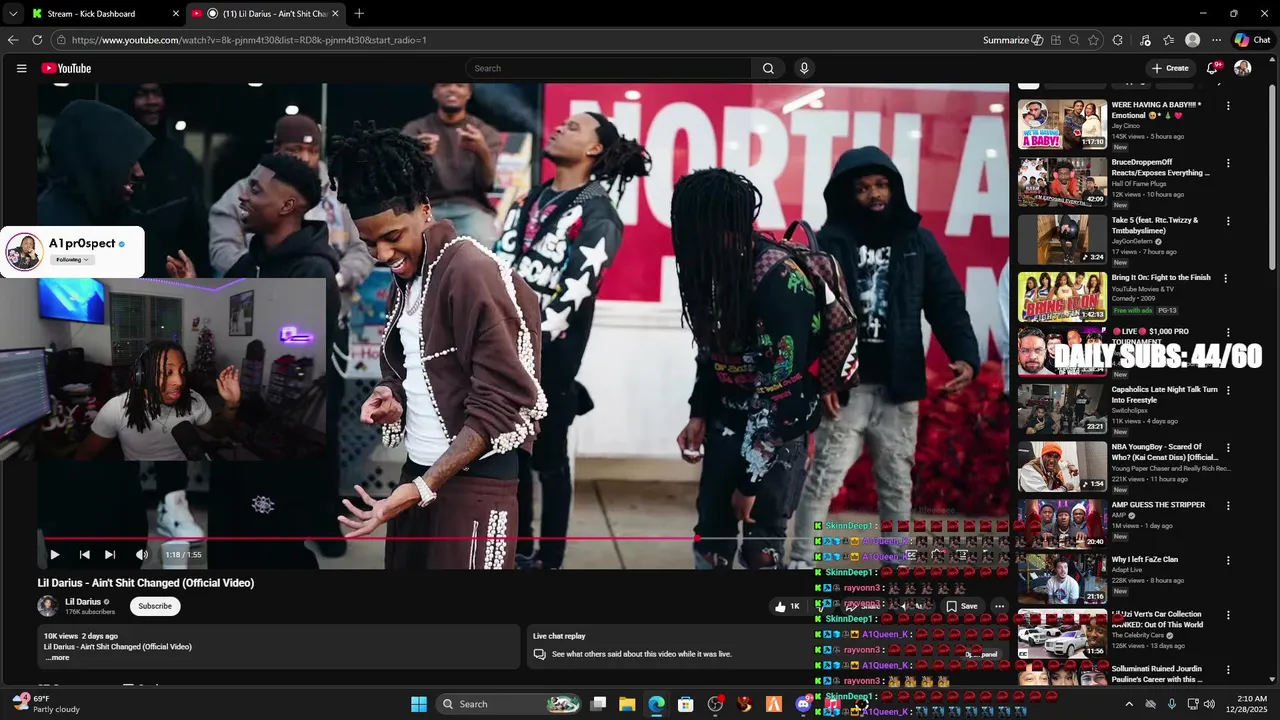Expand the description with ...more
Viewport: 1280px width, 720px height.
tap(57, 657)
